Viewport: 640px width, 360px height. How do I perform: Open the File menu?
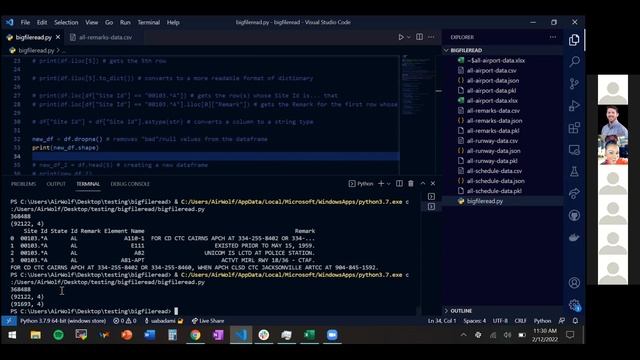(x=25, y=22)
